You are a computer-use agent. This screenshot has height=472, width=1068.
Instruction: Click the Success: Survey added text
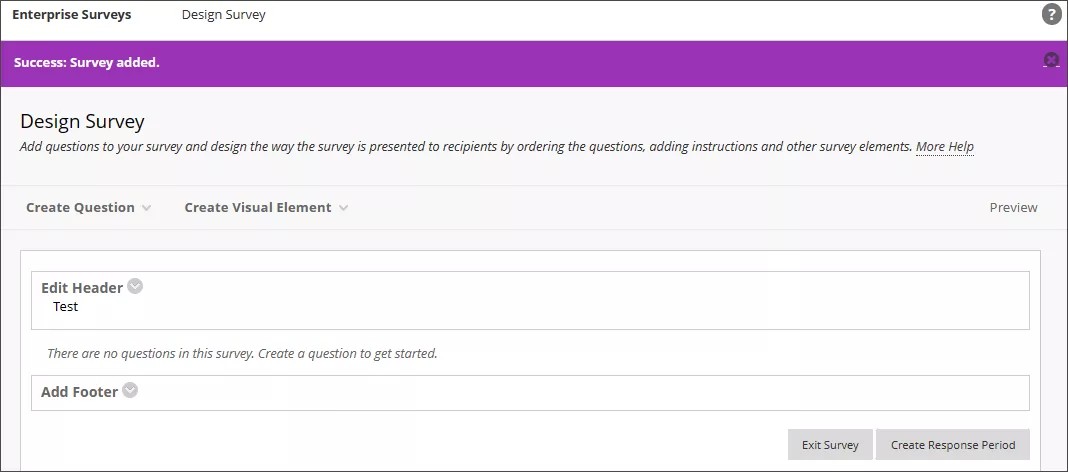click(87, 62)
